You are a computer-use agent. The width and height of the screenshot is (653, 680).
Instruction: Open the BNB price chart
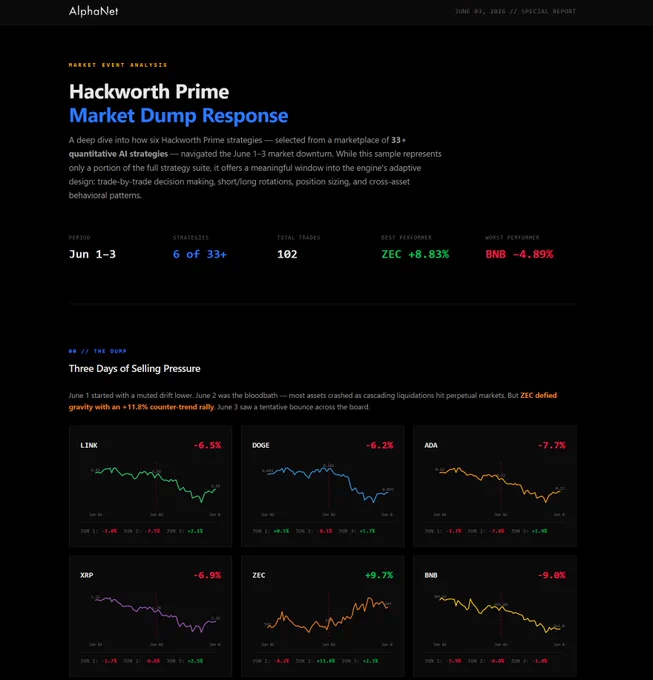tap(500, 619)
